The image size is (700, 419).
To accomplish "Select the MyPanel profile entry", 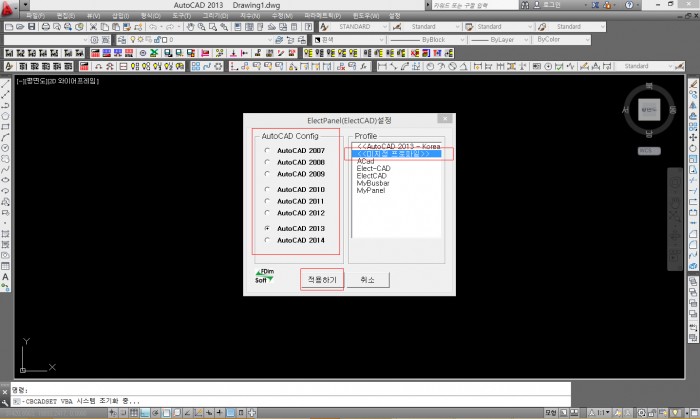I will click(371, 190).
